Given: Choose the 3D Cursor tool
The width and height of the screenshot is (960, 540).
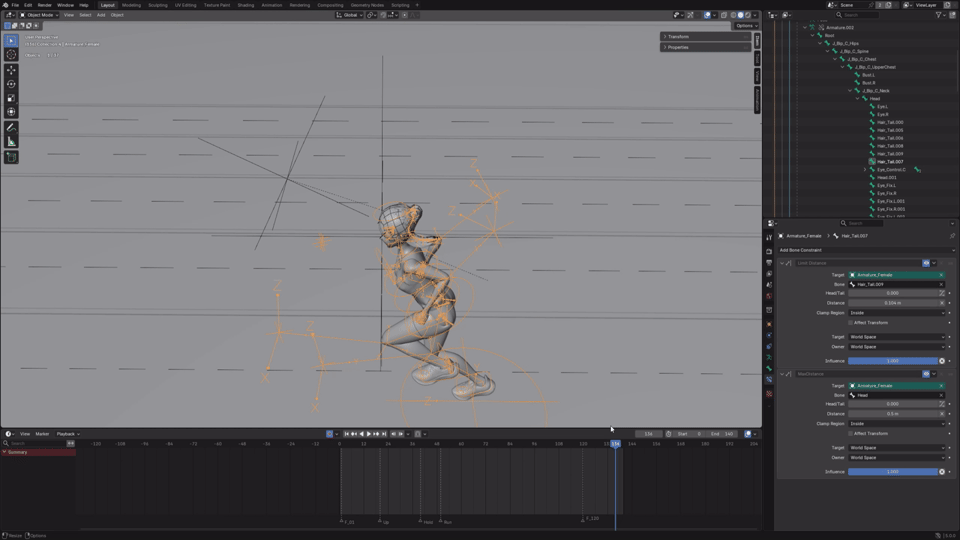Looking at the screenshot, I should pos(11,54).
